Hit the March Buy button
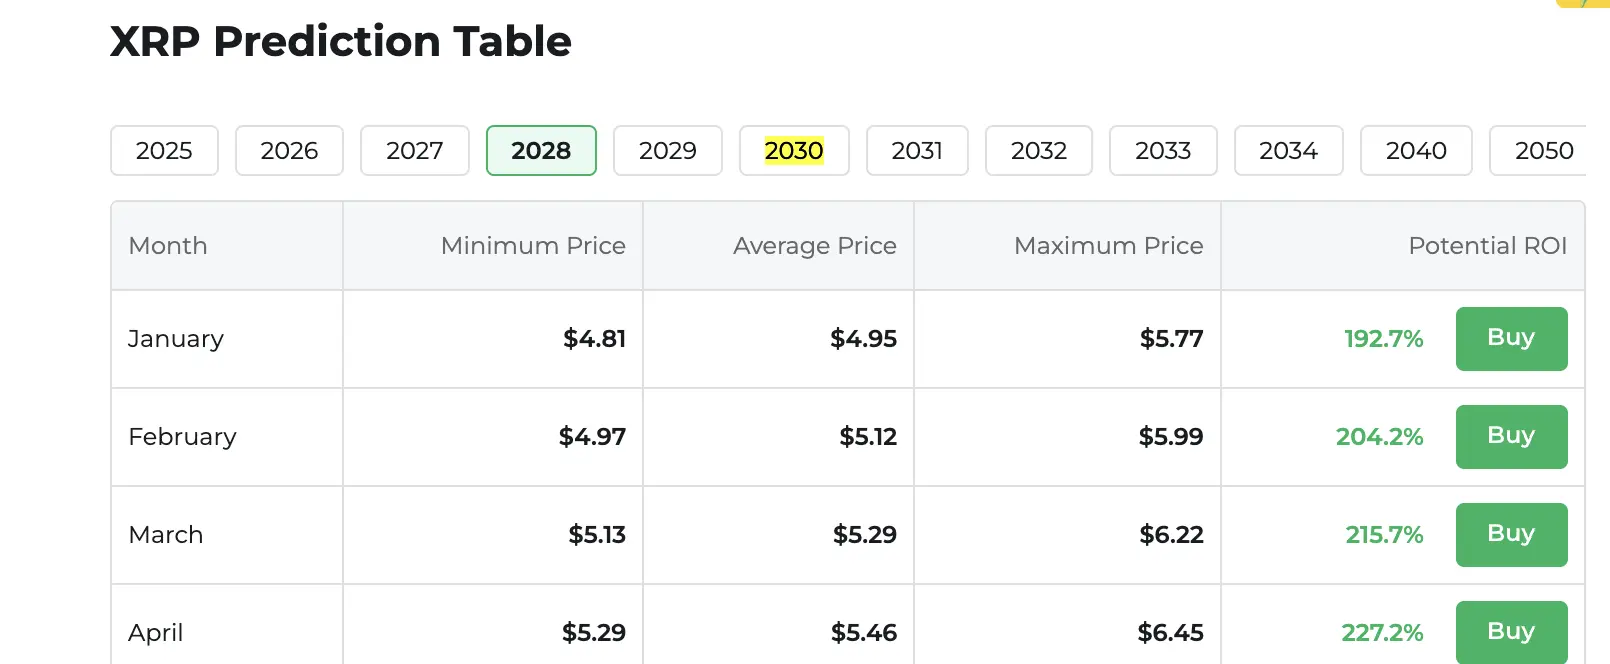 [1511, 534]
